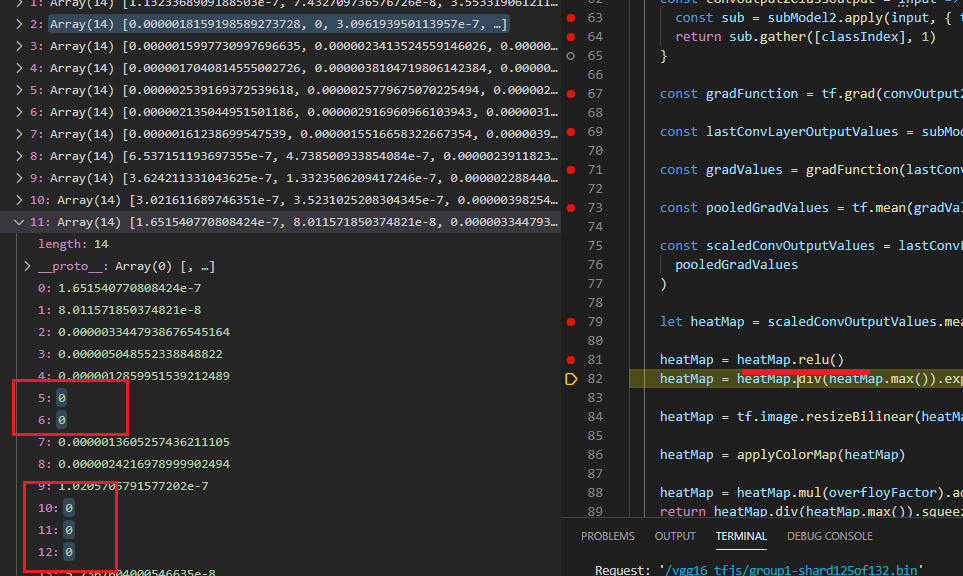963x576 pixels.
Task: Expand array entry 6 chevron
Action: coord(19,112)
